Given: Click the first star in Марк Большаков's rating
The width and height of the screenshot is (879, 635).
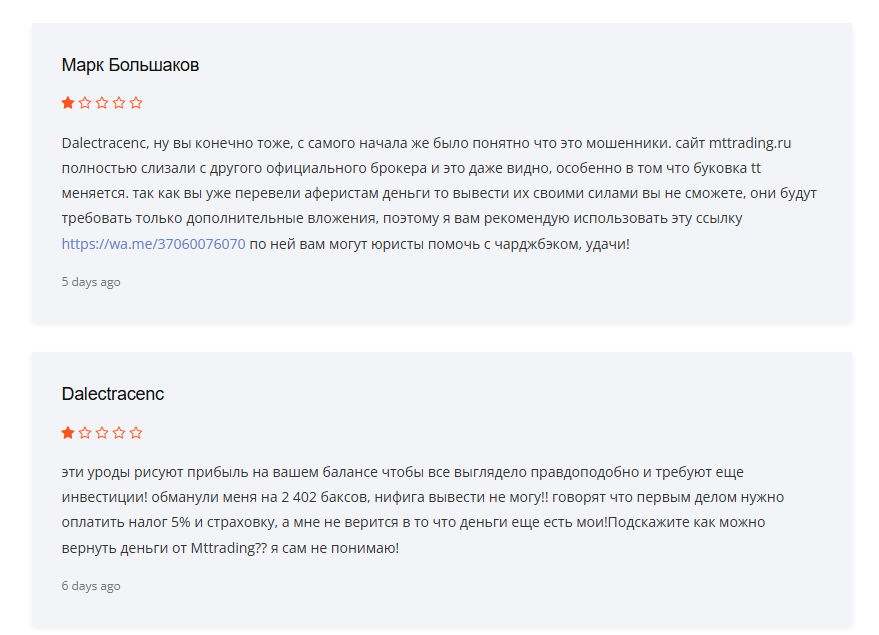Looking at the screenshot, I should click(x=68, y=102).
